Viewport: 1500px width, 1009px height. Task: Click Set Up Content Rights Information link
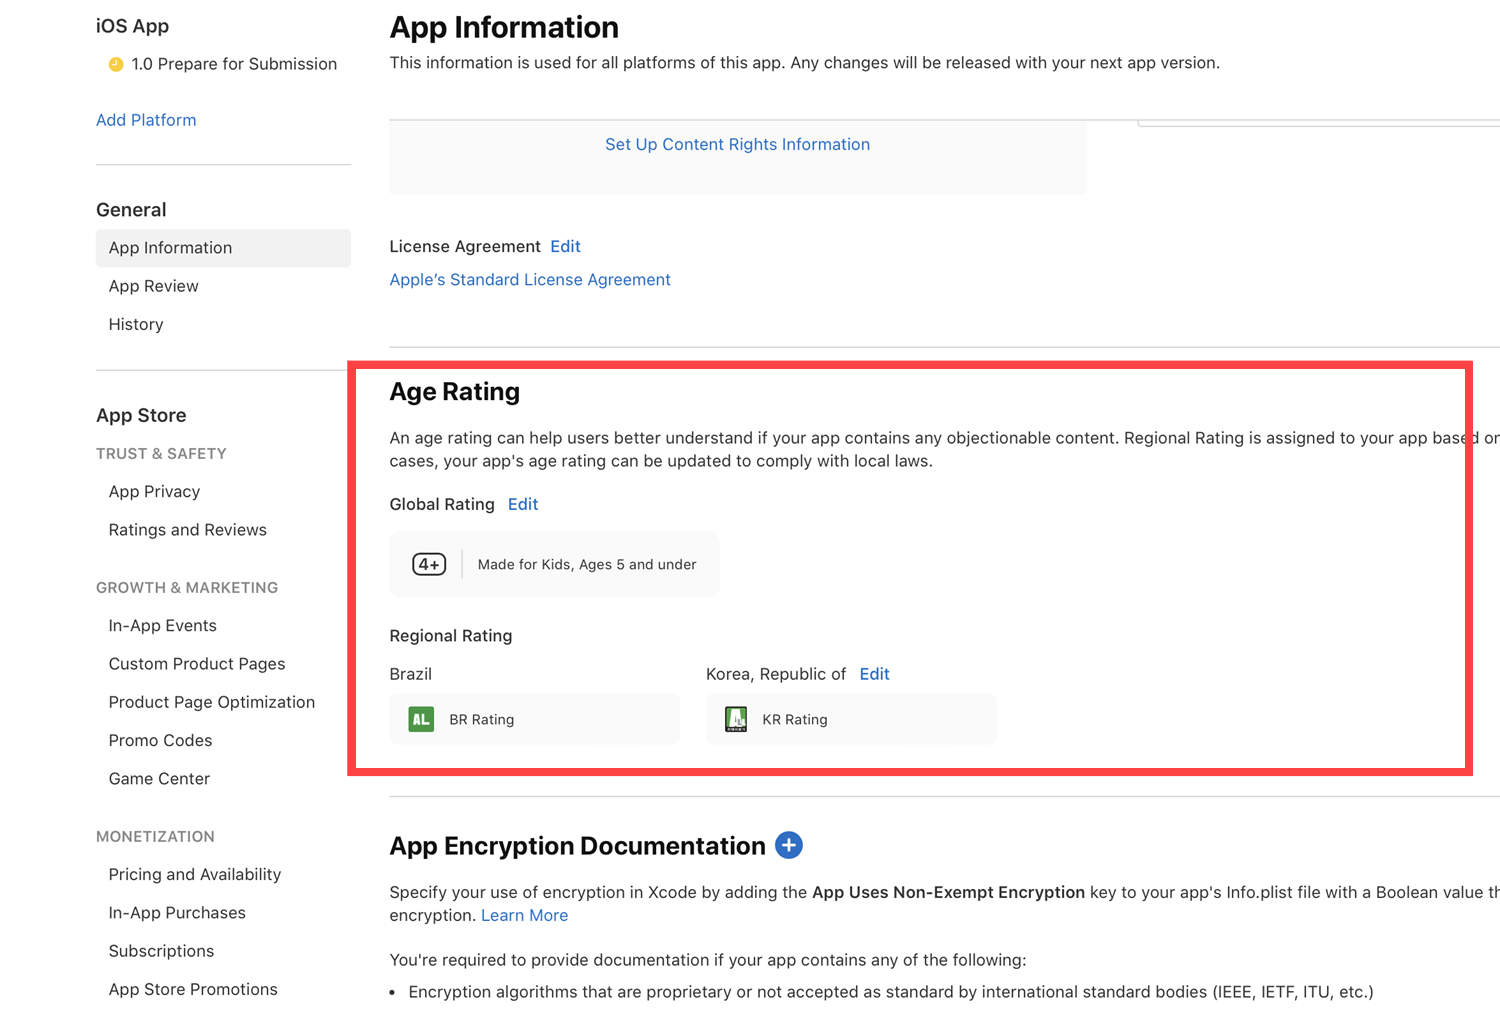click(x=737, y=144)
